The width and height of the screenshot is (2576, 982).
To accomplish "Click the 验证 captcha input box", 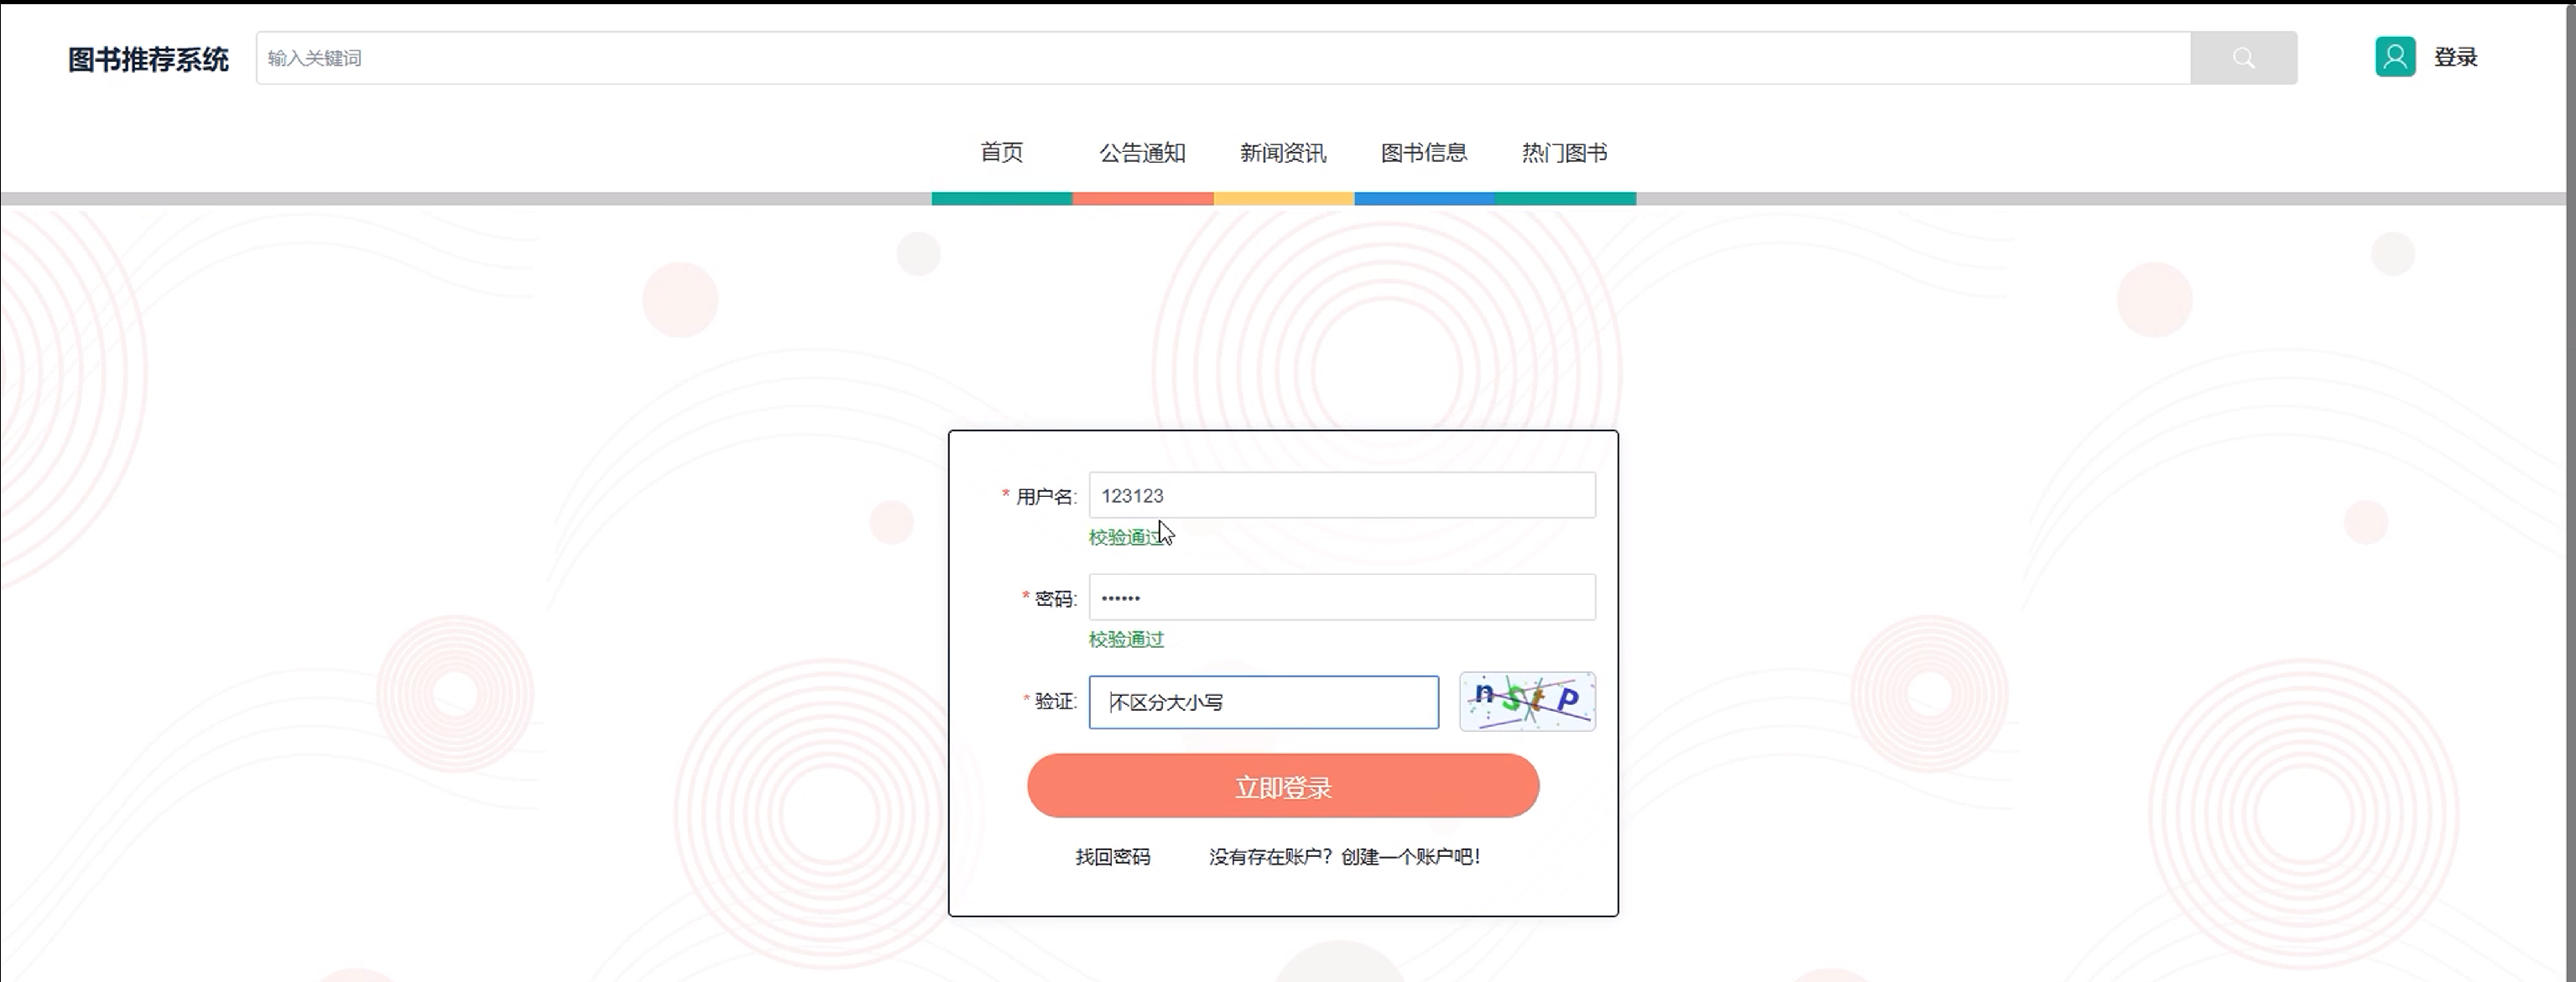I will click(x=1263, y=702).
